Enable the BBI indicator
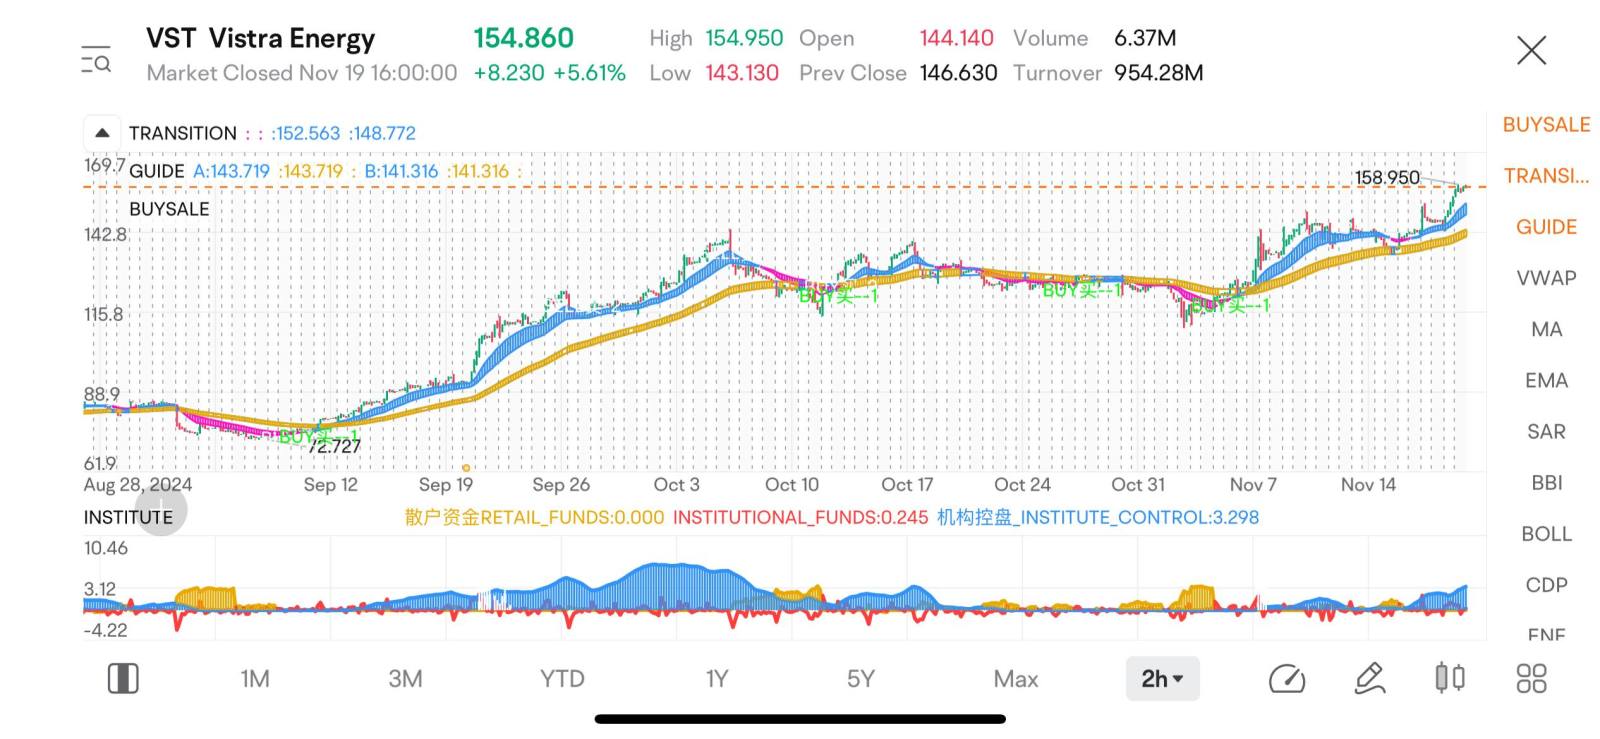The width and height of the screenshot is (1600, 739). coord(1546,482)
